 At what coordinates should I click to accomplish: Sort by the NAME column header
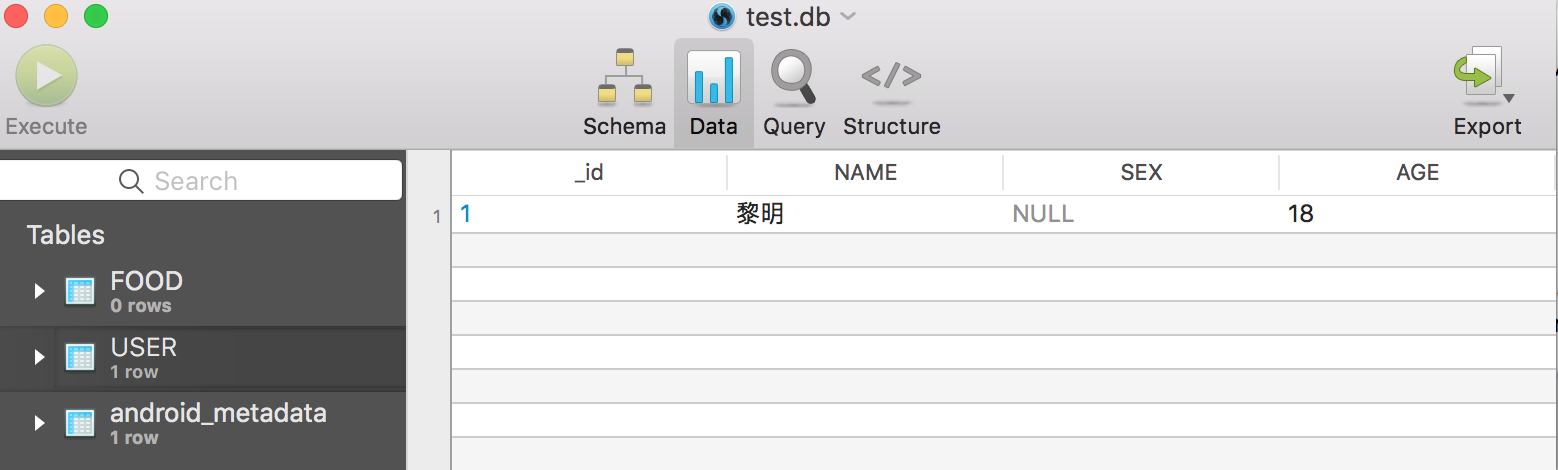tap(865, 173)
